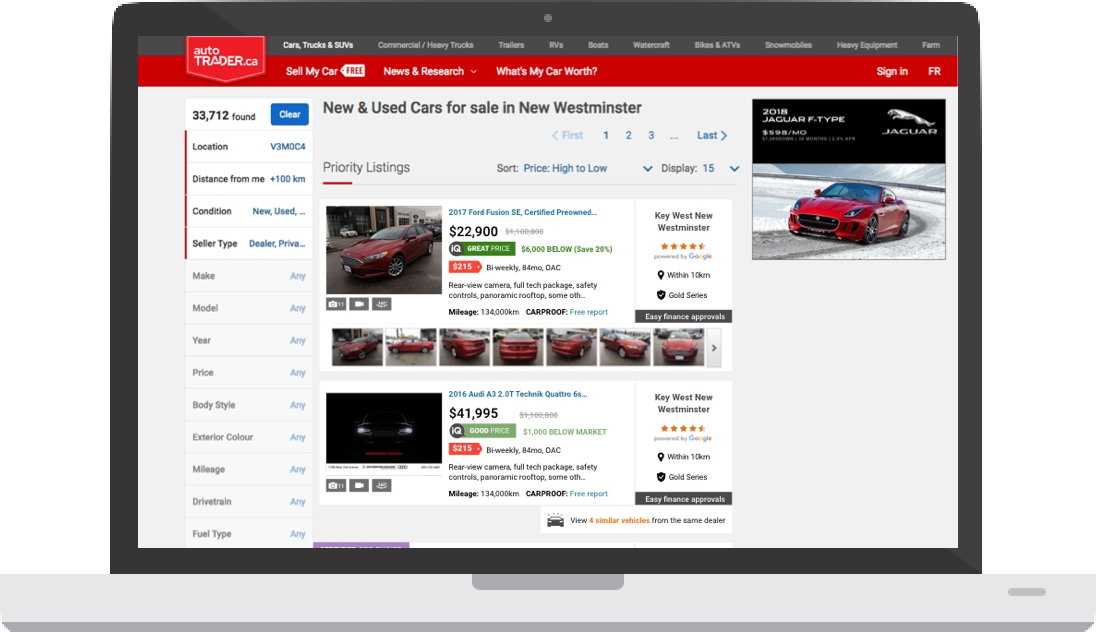Expand the Fuel Type filter
This screenshot has width=1096, height=632.
click(x=249, y=533)
